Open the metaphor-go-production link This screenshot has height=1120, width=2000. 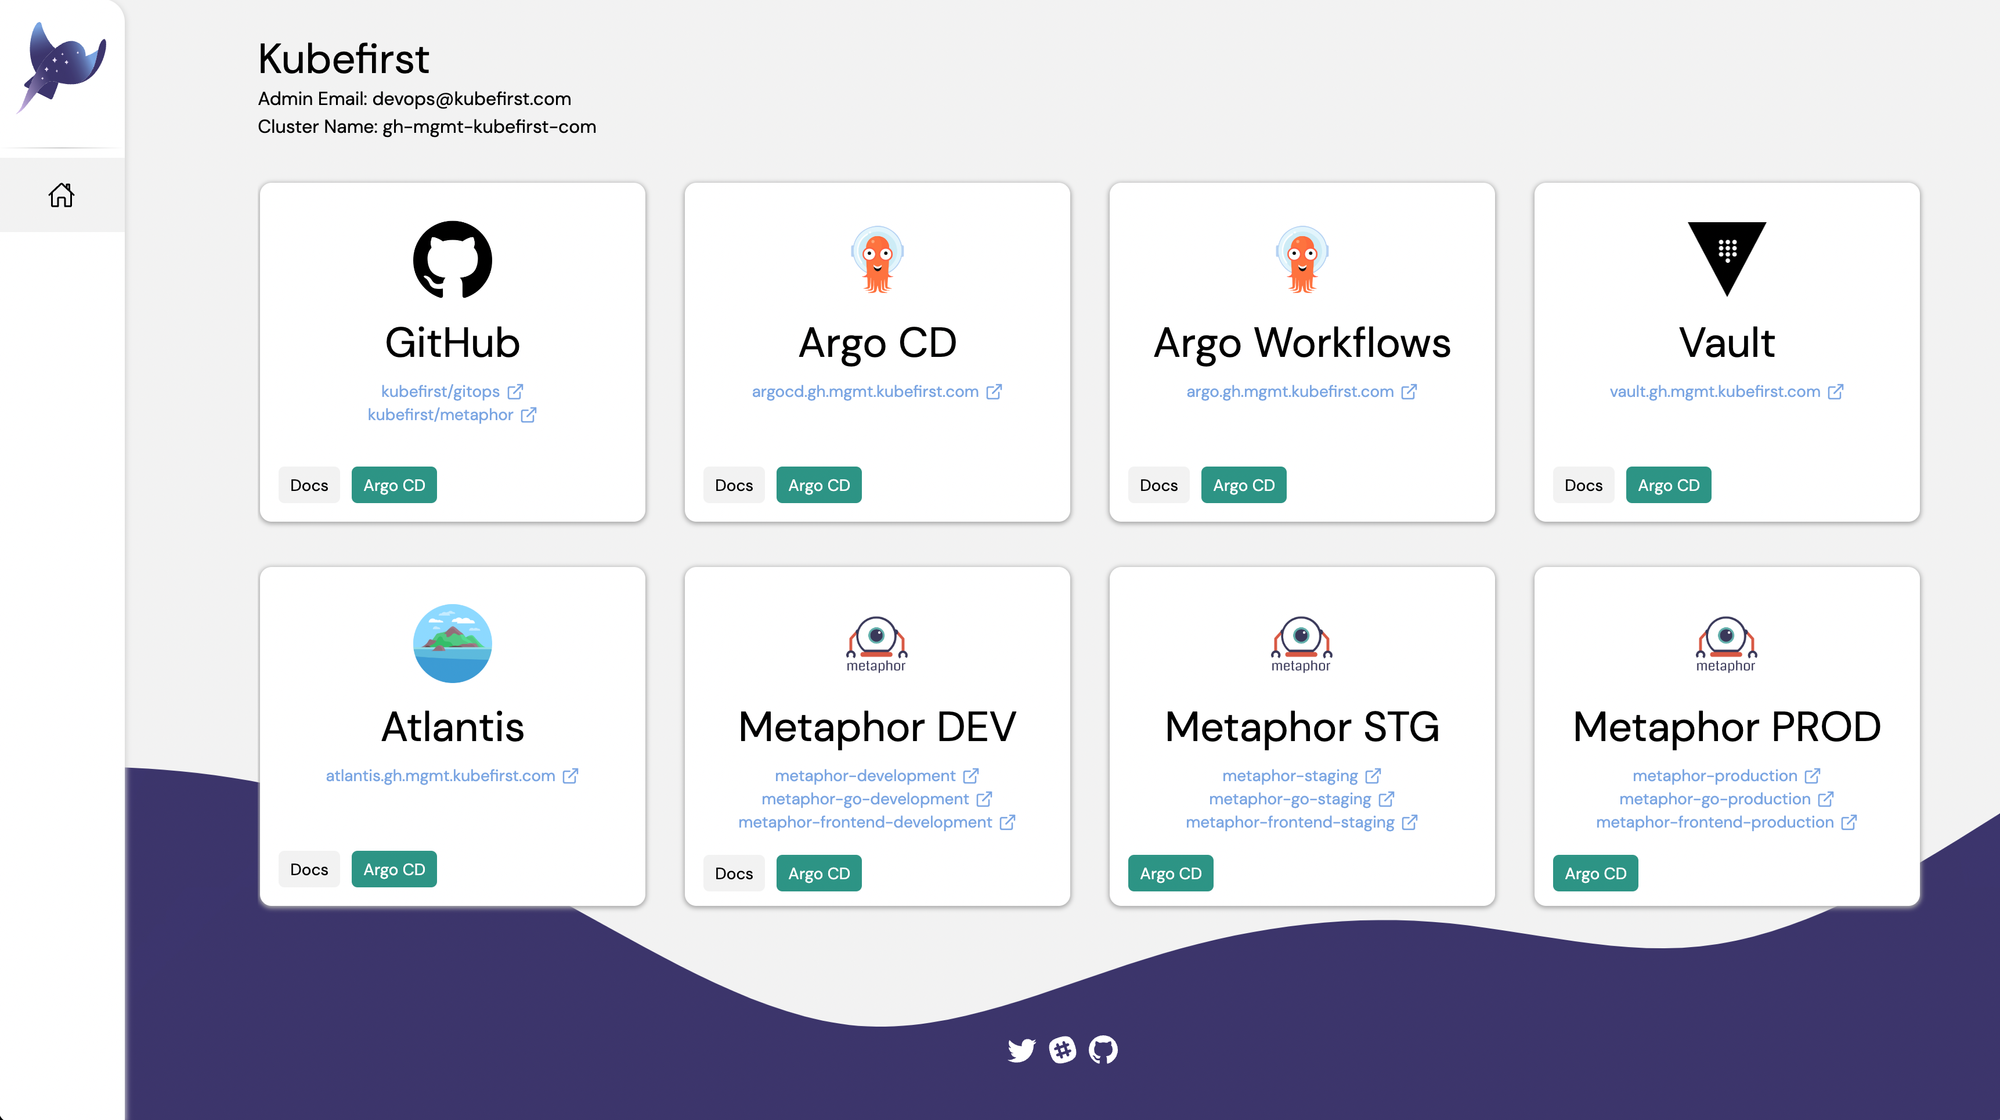point(1715,798)
